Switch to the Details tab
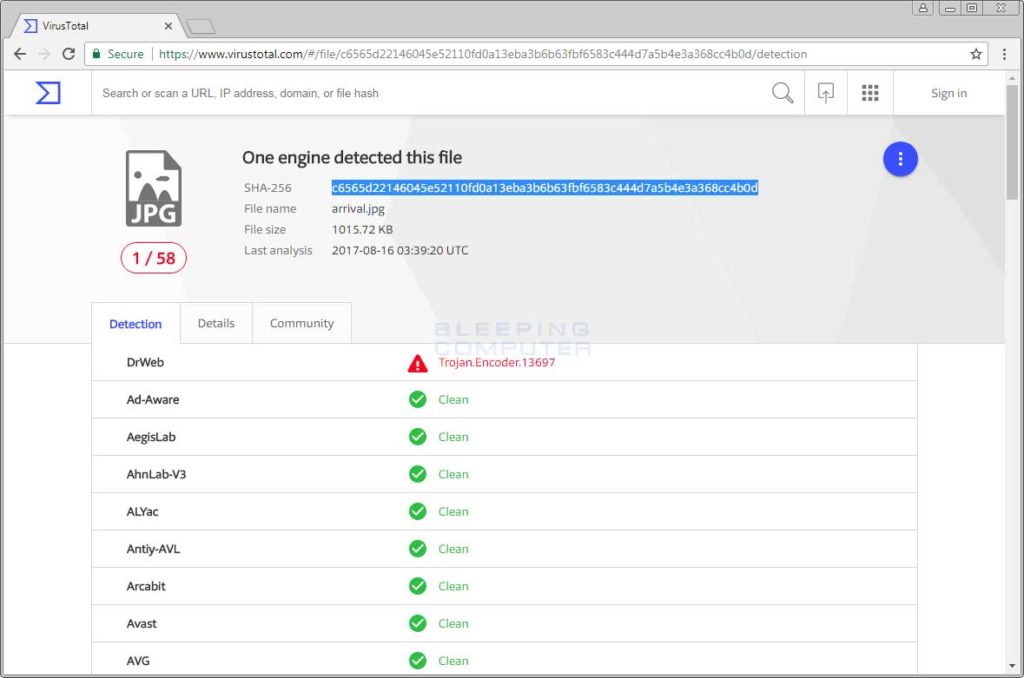The width and height of the screenshot is (1024, 678). pos(216,323)
